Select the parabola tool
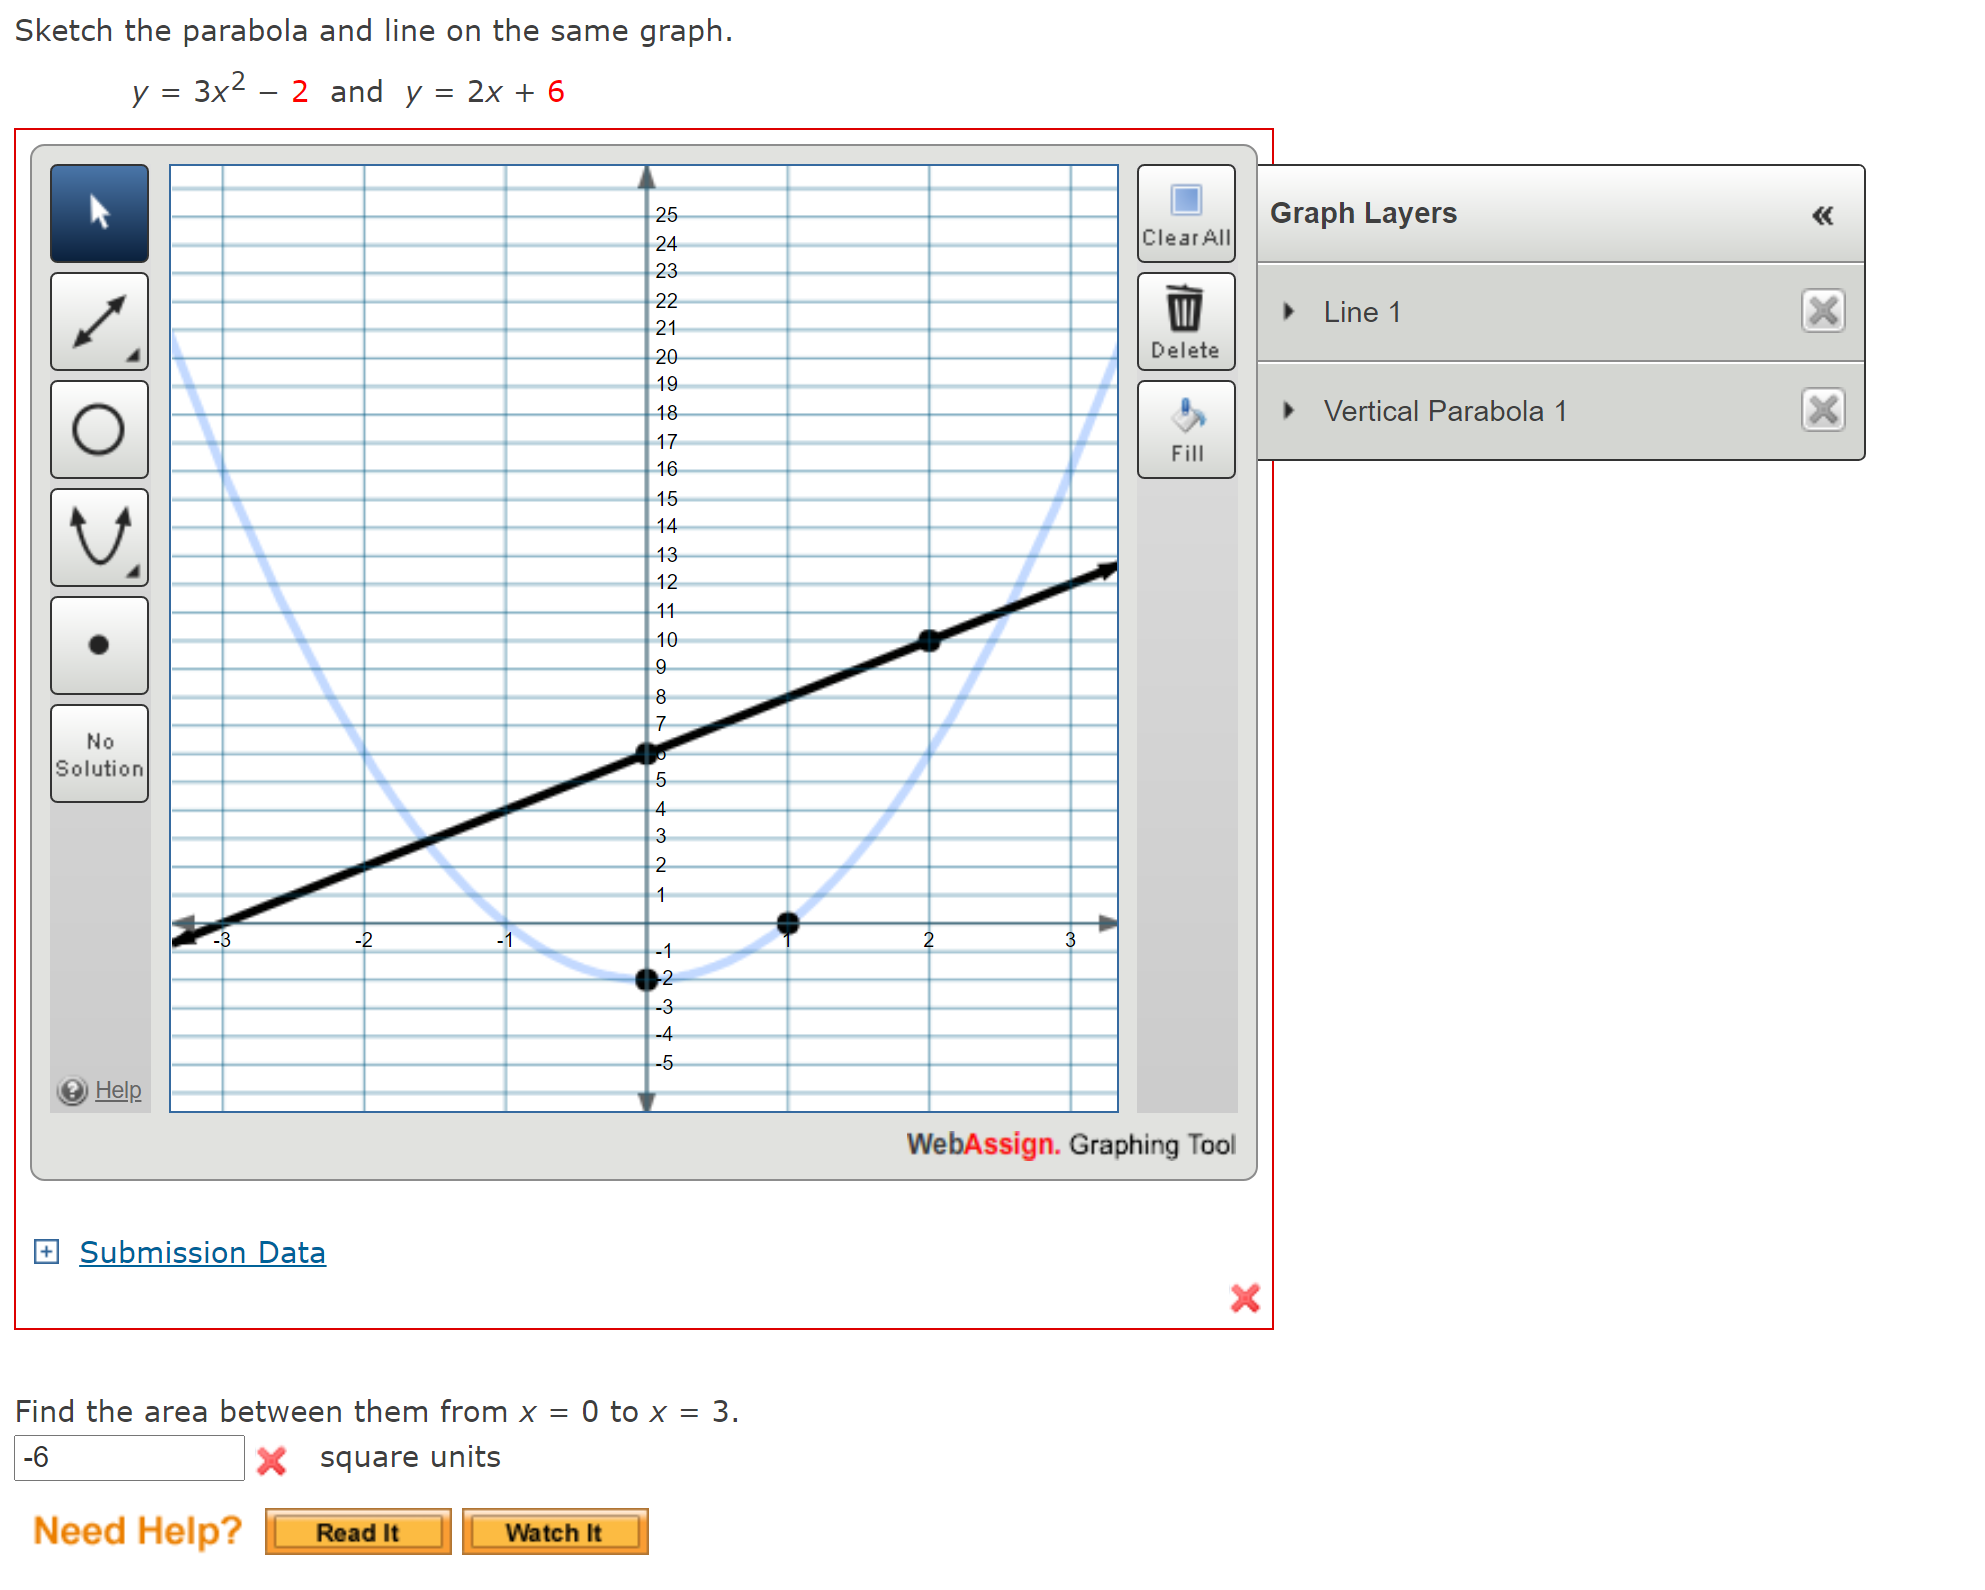 (x=99, y=537)
